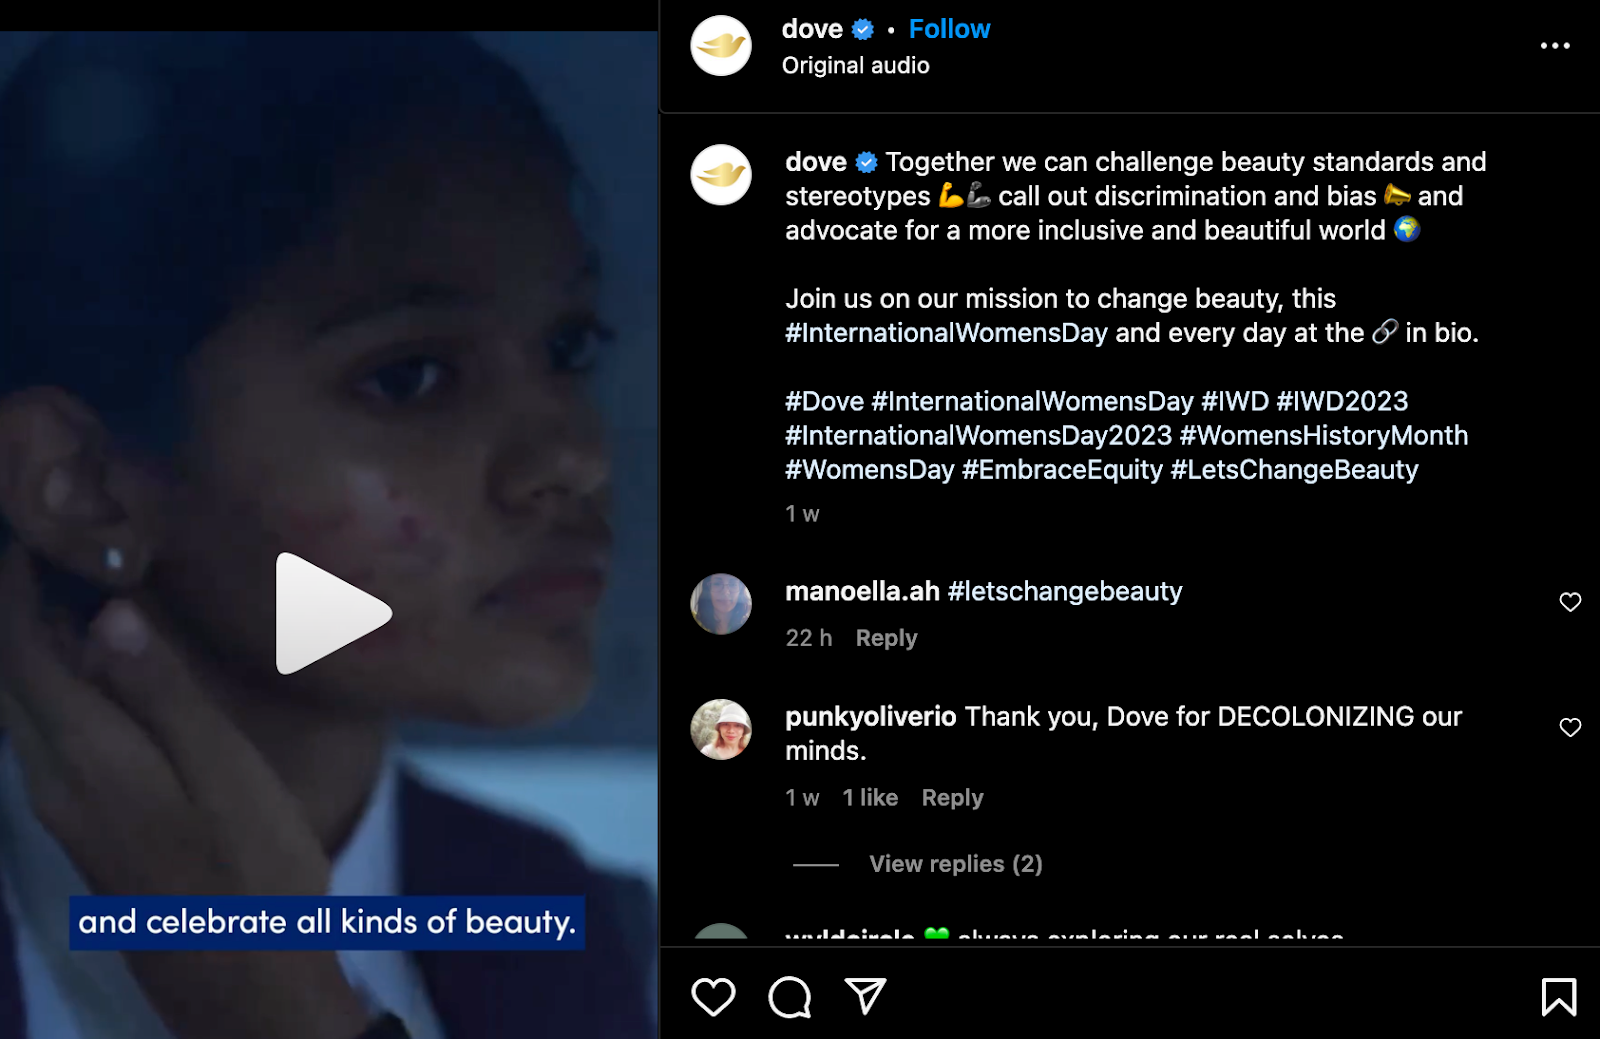Expand View replies (2)
Screen dimensions: 1600x1039
coord(955,864)
